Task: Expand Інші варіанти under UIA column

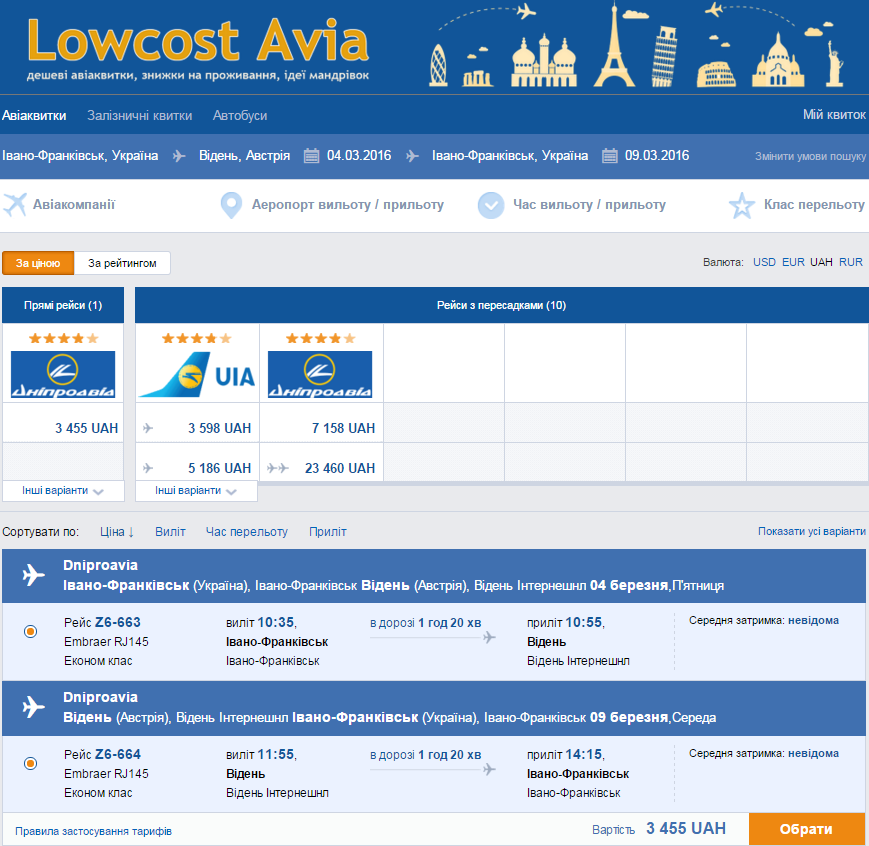Action: point(196,491)
